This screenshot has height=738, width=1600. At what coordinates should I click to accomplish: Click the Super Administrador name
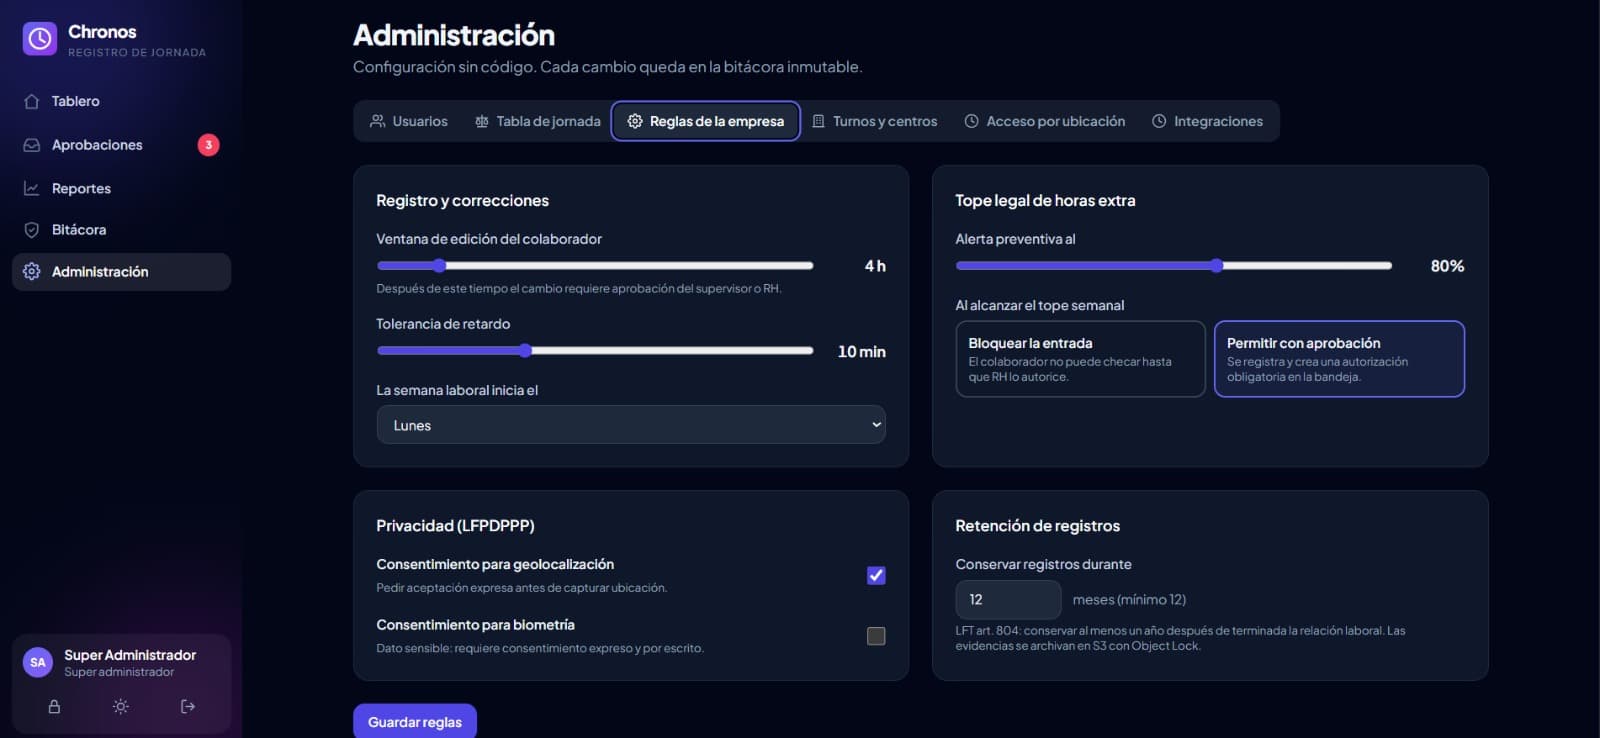[130, 655]
